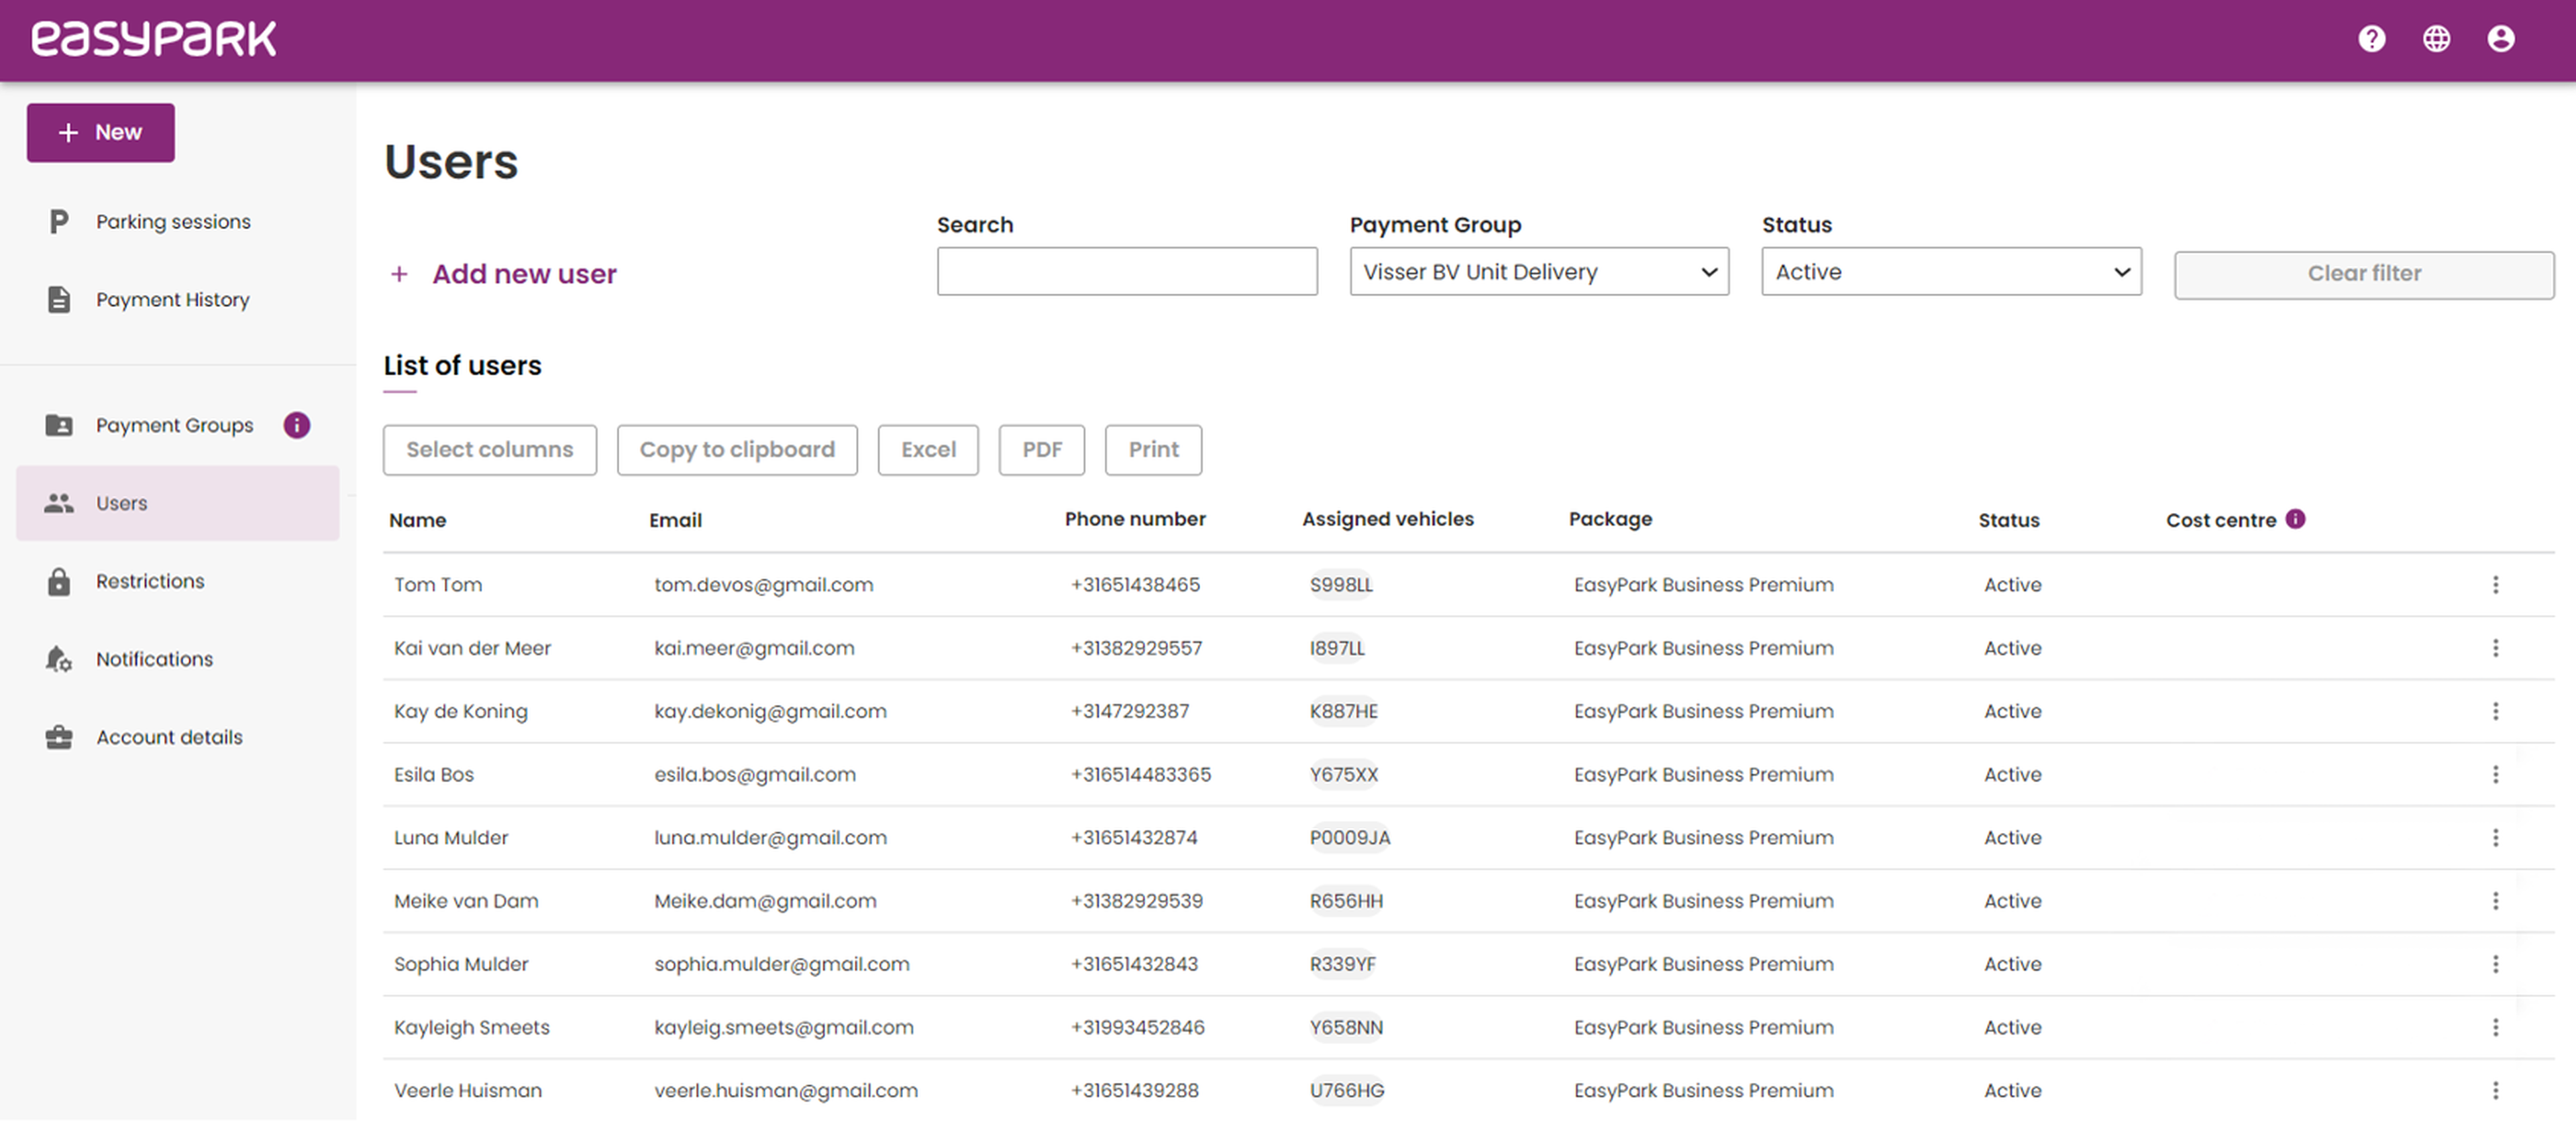Image resolution: width=2576 pixels, height=1126 pixels.
Task: Open row menu for Kayleigh Smeets
Action: tap(2495, 1026)
